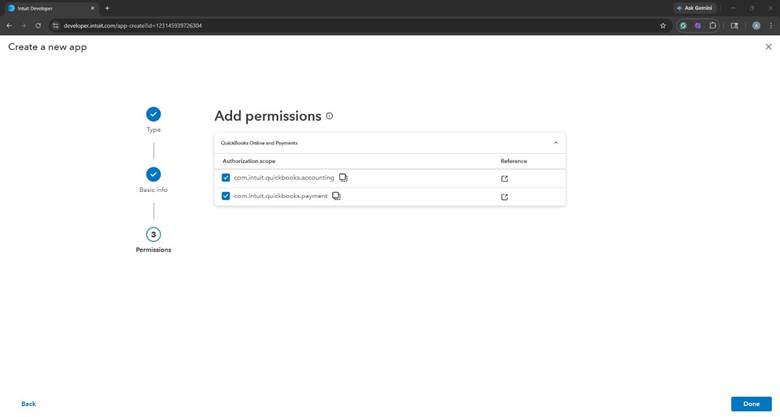
Task: Click the Ask Gemini button
Action: coord(694,8)
